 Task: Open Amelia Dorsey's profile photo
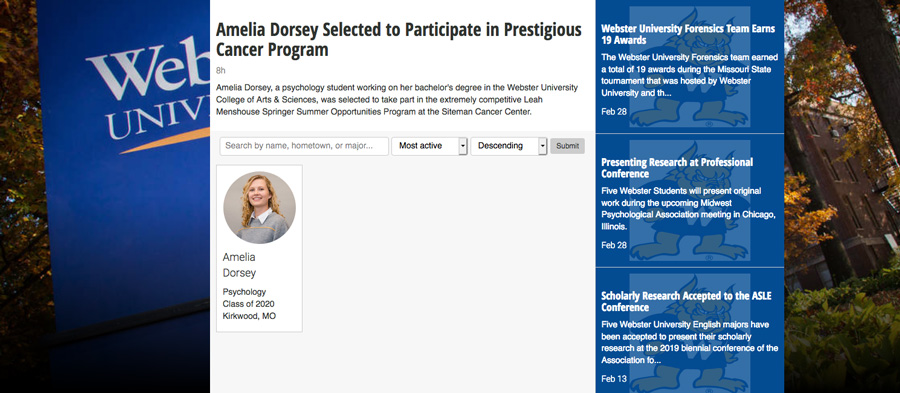(259, 207)
